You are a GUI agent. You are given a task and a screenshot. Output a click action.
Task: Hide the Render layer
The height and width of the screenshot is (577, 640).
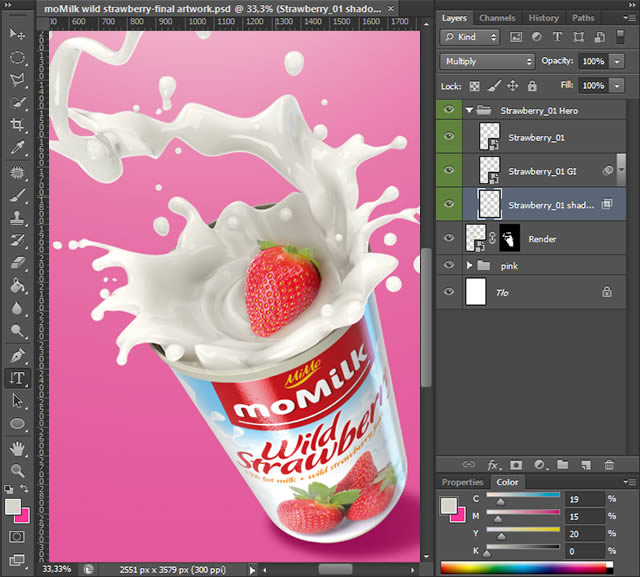click(449, 237)
